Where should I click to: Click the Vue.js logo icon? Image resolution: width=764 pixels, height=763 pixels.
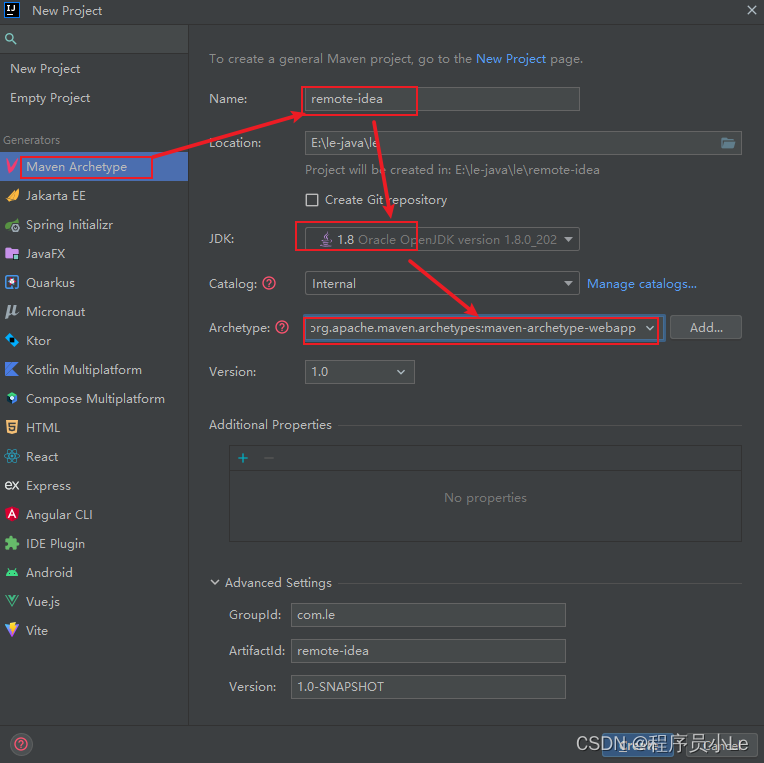pyautogui.click(x=12, y=601)
